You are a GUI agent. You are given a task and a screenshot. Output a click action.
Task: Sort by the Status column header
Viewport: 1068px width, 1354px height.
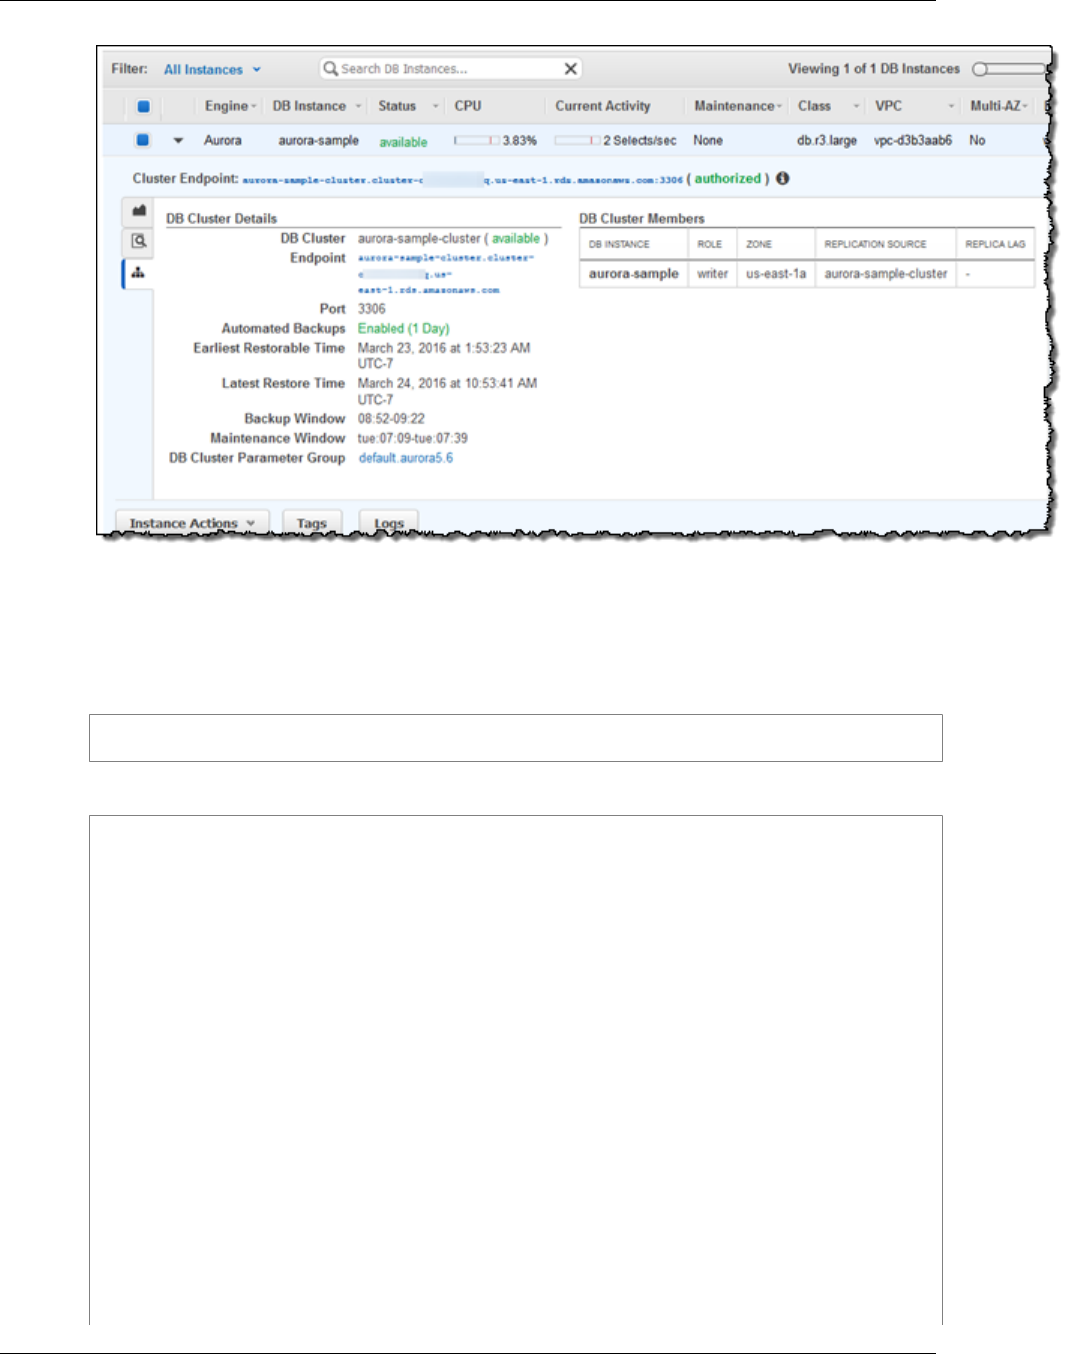tap(408, 106)
